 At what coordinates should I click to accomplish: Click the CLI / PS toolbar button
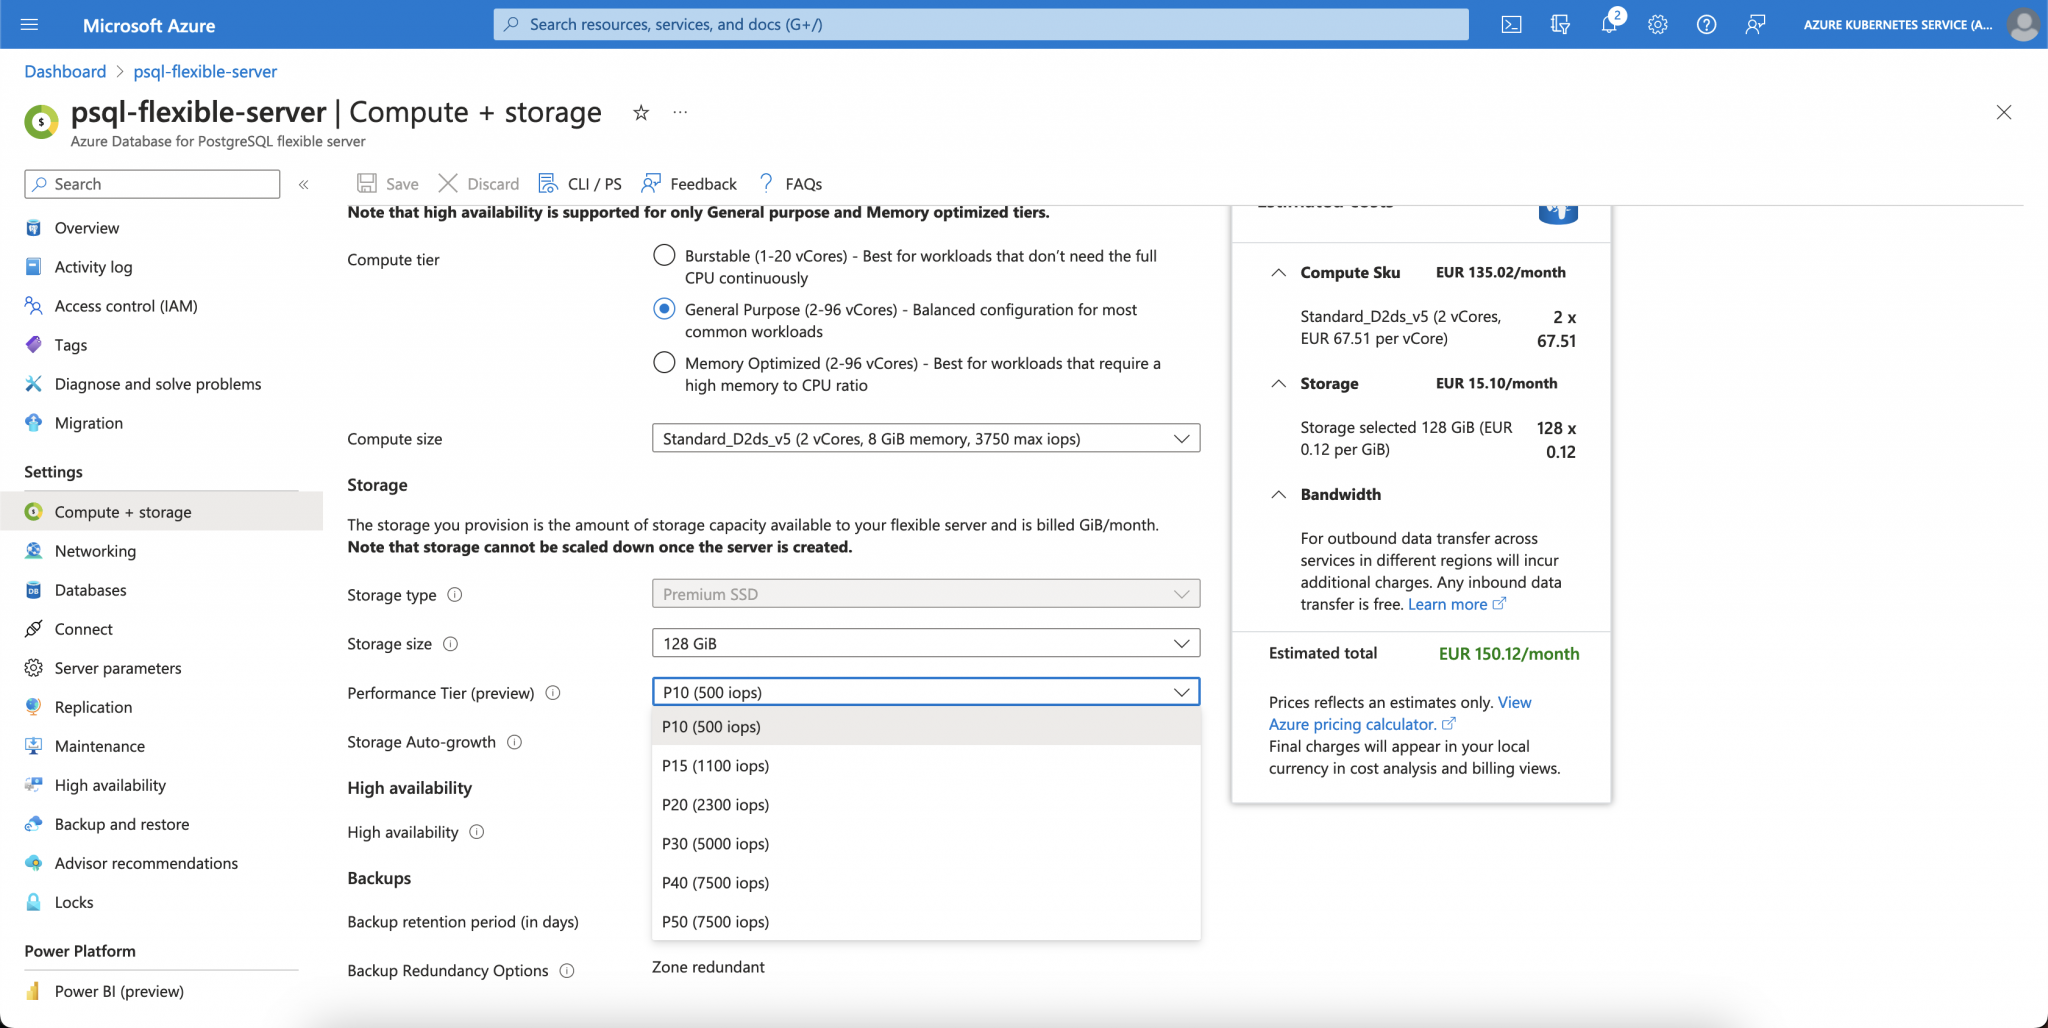[x=580, y=184]
